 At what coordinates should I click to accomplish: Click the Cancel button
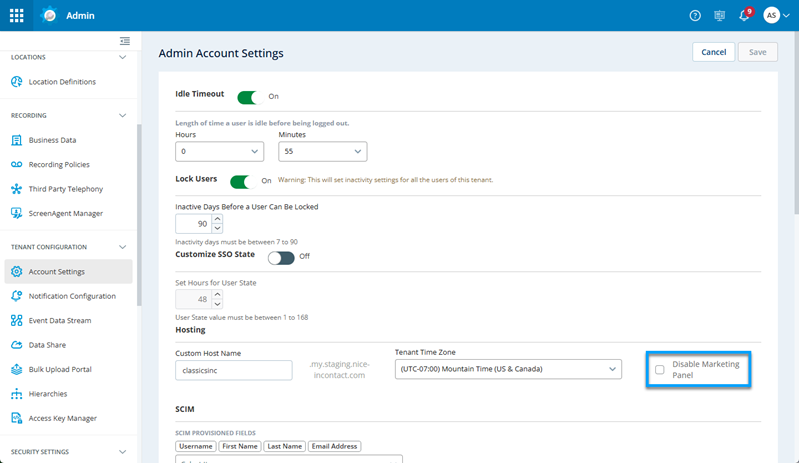point(713,52)
